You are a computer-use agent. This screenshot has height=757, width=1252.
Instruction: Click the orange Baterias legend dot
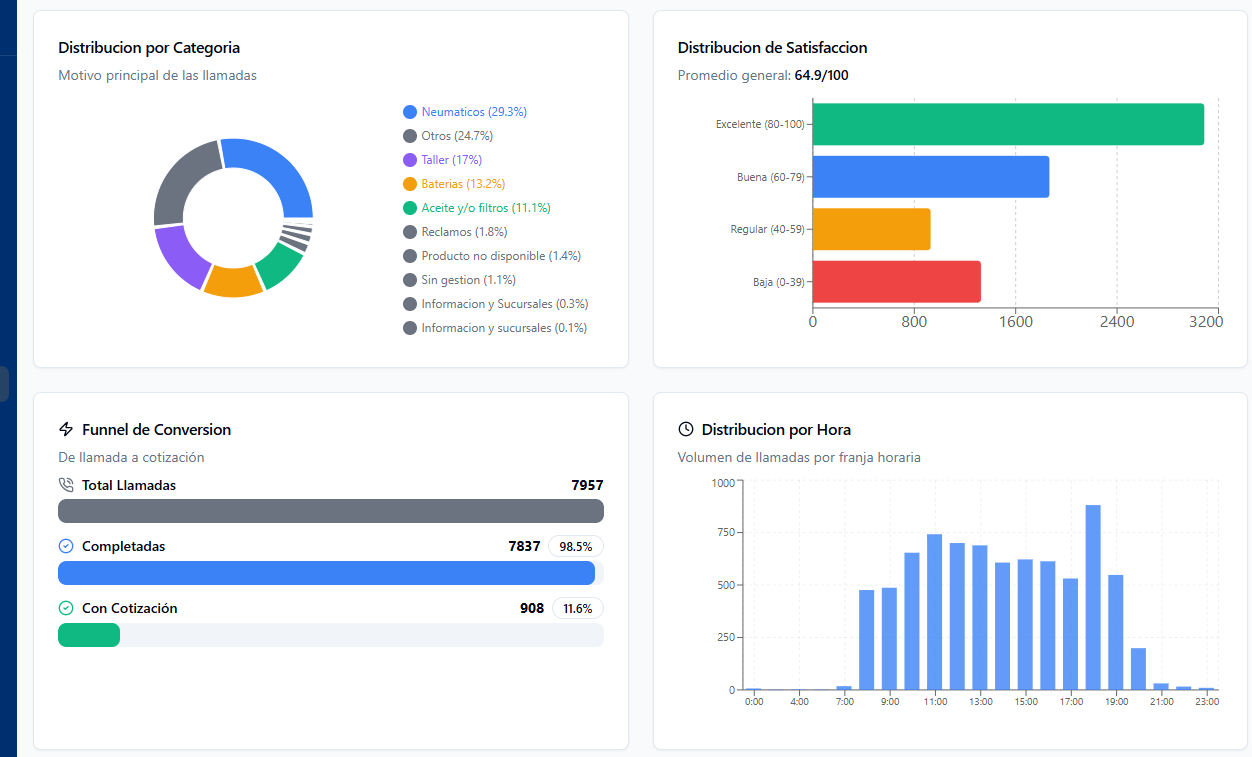click(x=410, y=184)
